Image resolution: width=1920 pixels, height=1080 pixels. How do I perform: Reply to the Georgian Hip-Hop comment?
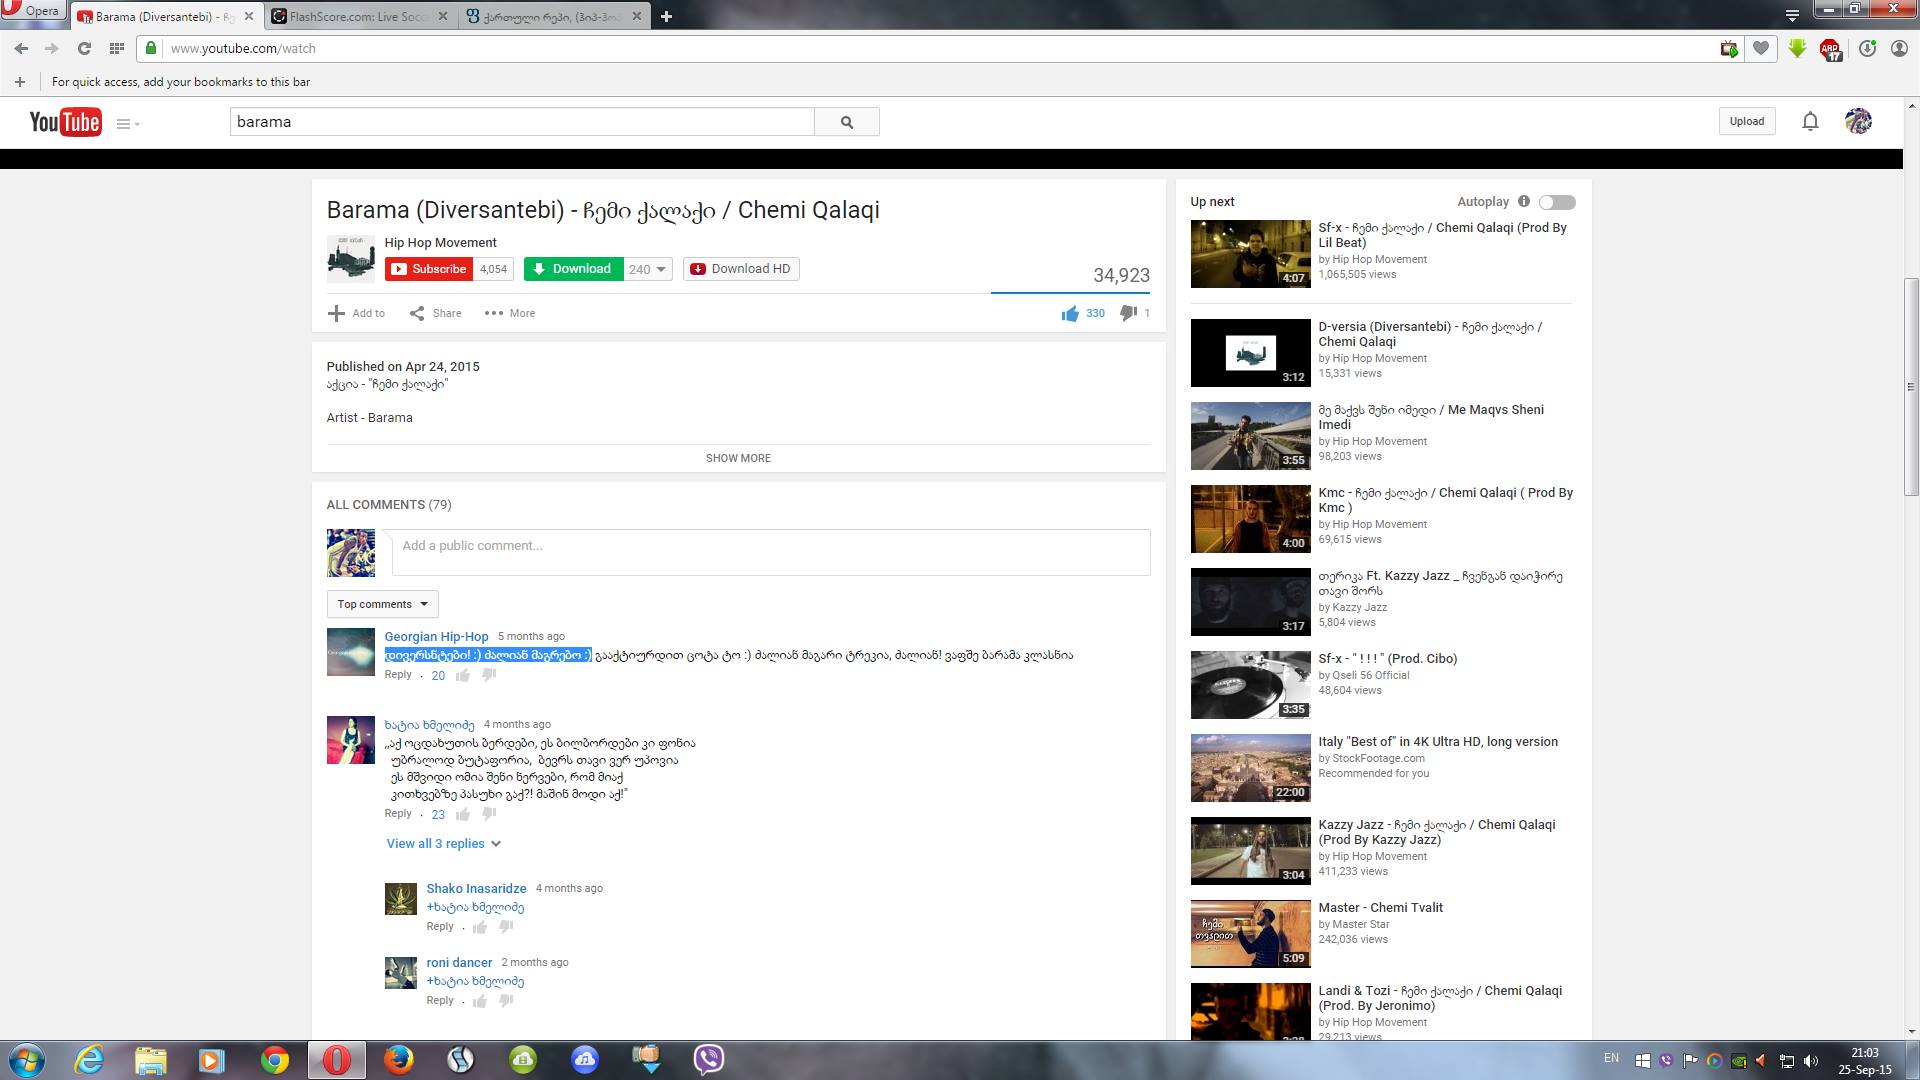pyautogui.click(x=398, y=674)
